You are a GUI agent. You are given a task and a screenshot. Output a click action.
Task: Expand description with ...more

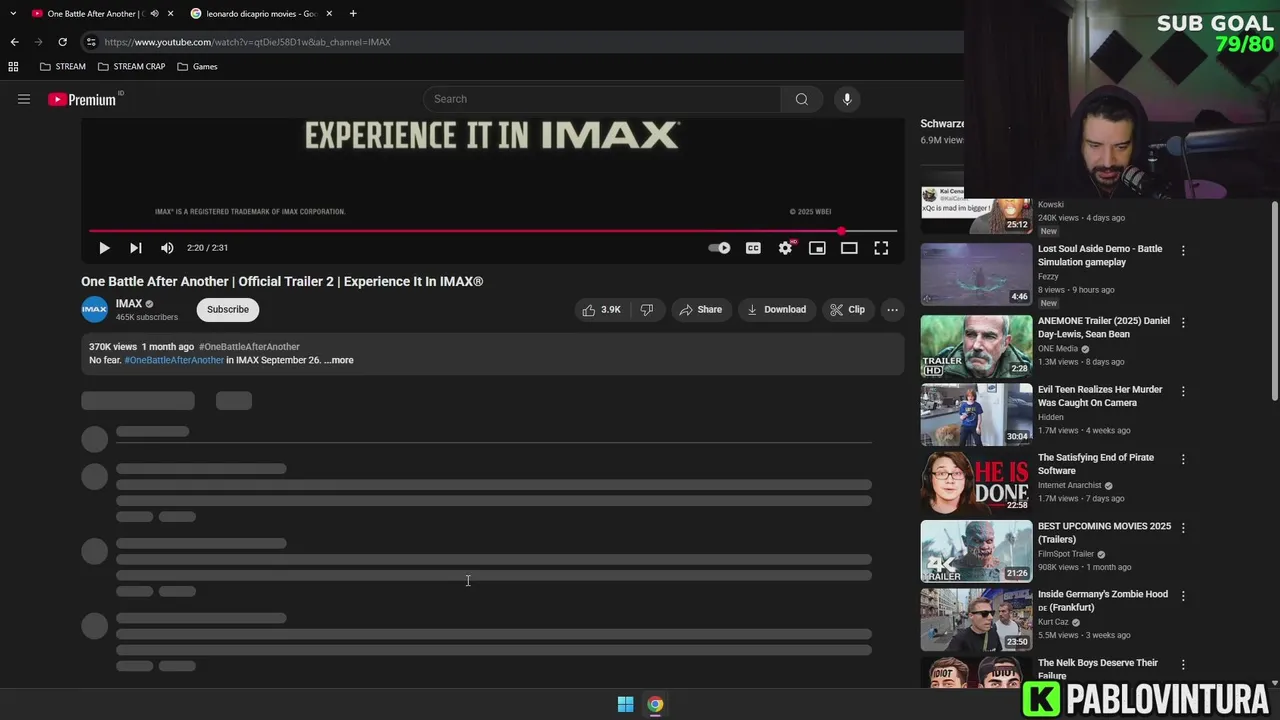pos(339,360)
